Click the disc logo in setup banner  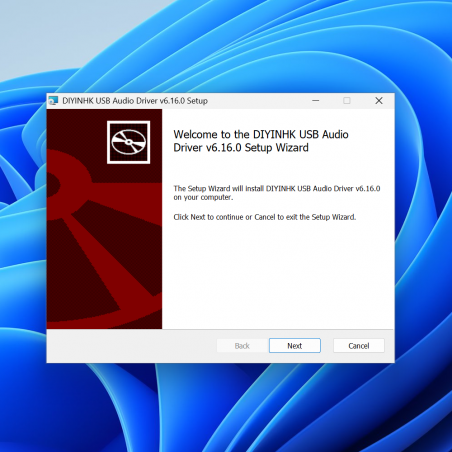(x=128, y=142)
